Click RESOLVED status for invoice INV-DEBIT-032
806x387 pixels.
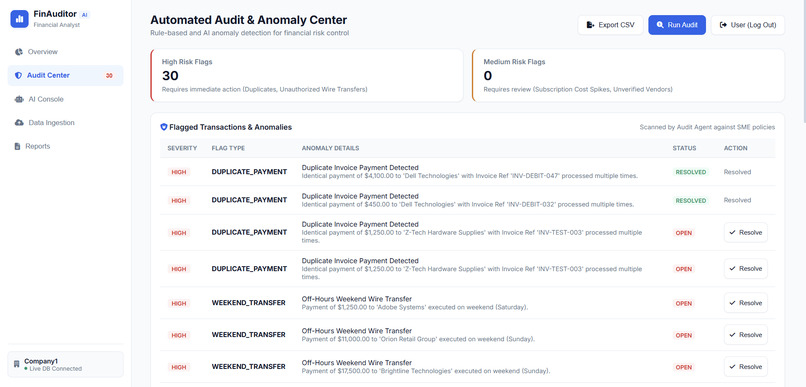pos(691,200)
